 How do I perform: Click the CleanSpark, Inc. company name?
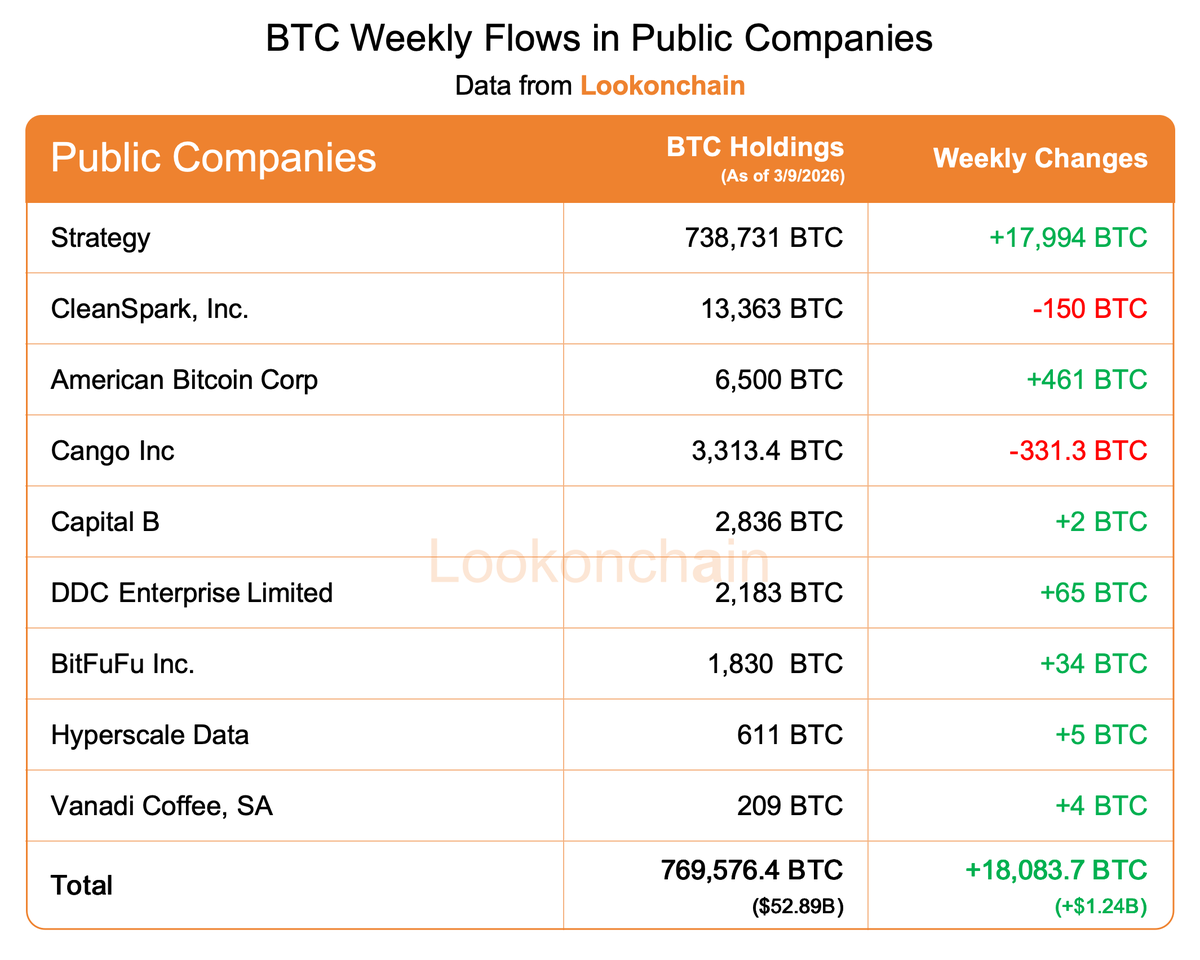coord(150,309)
